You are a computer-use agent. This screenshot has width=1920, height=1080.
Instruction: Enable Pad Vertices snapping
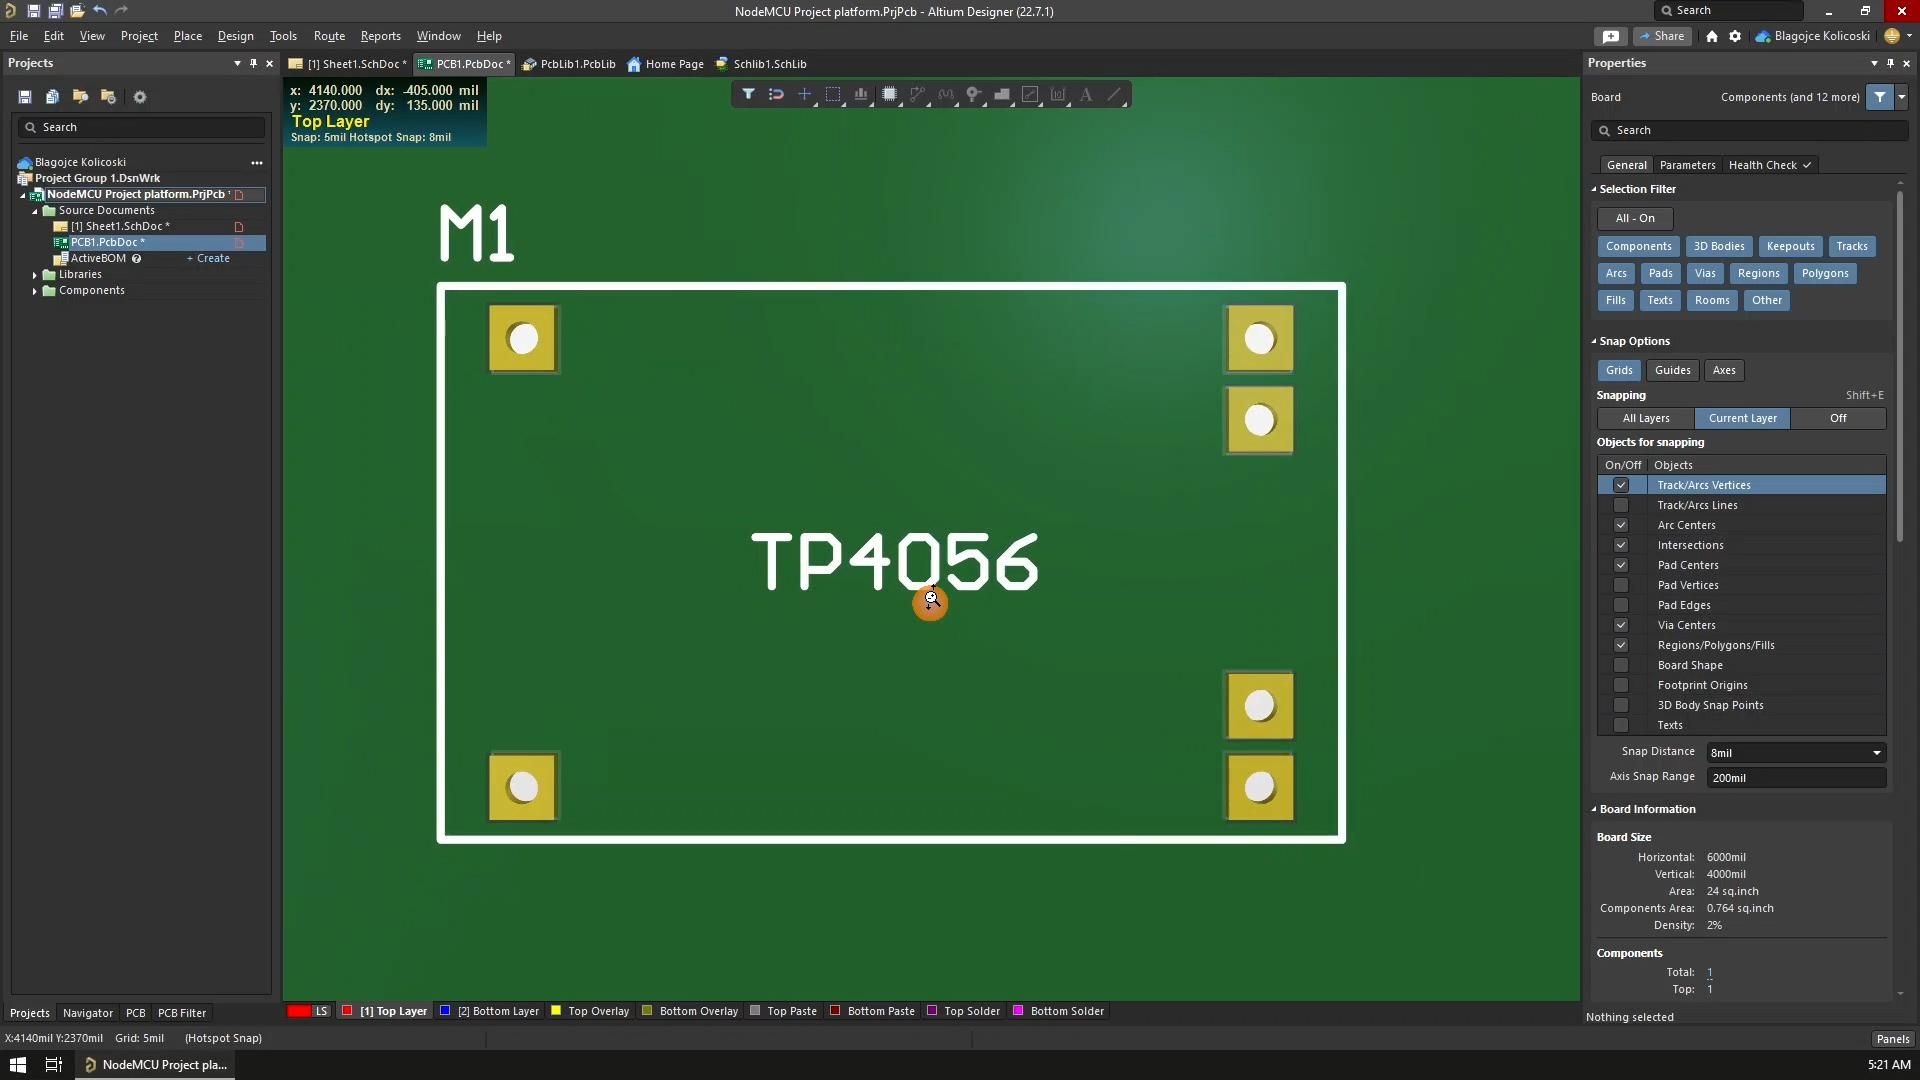pos(1620,585)
